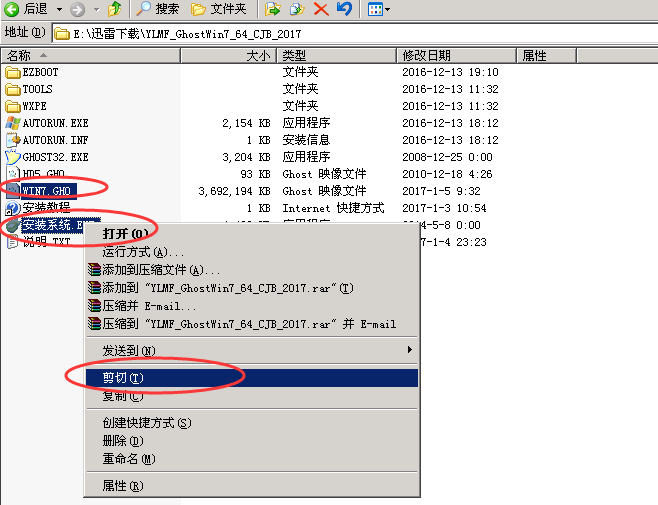The image size is (658, 505).
Task: Click the blue Undo arrow icon
Action: (x=345, y=9)
